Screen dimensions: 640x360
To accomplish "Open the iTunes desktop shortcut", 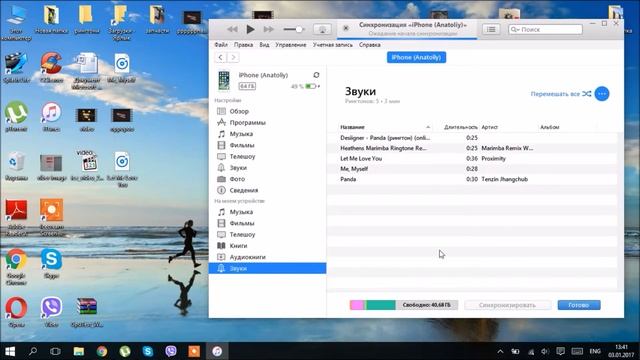I will pyautogui.click(x=51, y=117).
